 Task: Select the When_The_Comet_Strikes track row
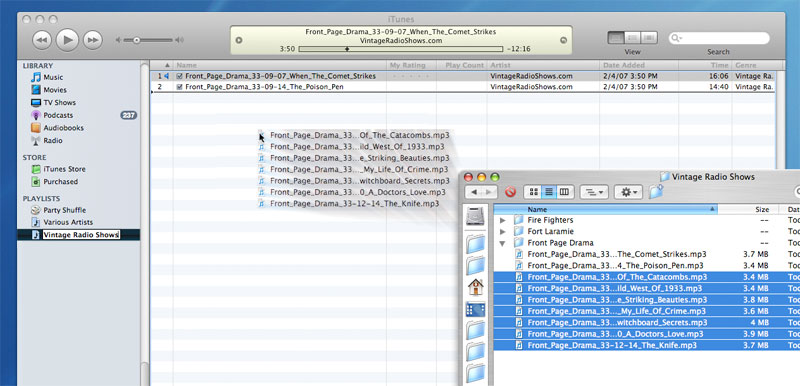coord(463,76)
